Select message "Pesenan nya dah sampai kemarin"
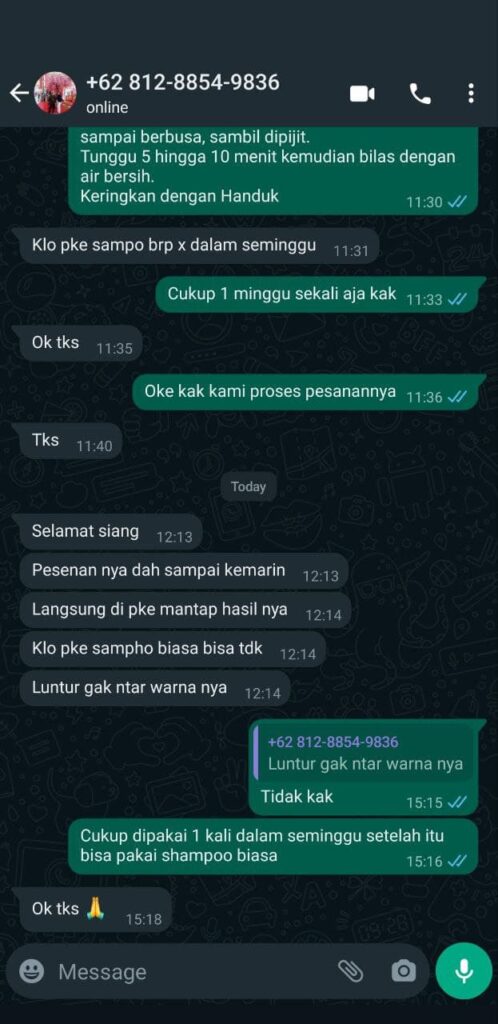 pyautogui.click(x=184, y=572)
